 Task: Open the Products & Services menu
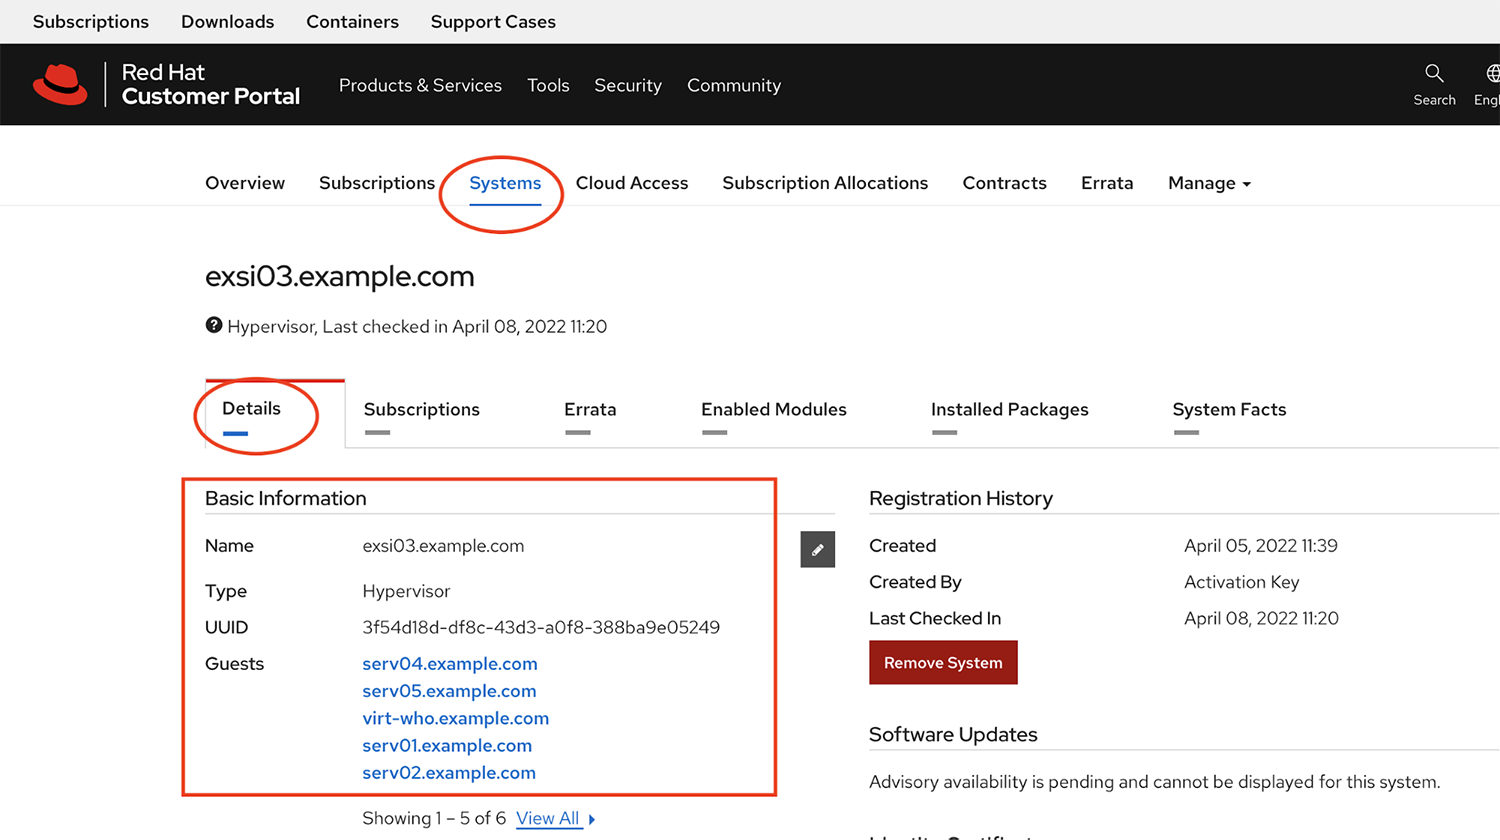click(420, 85)
